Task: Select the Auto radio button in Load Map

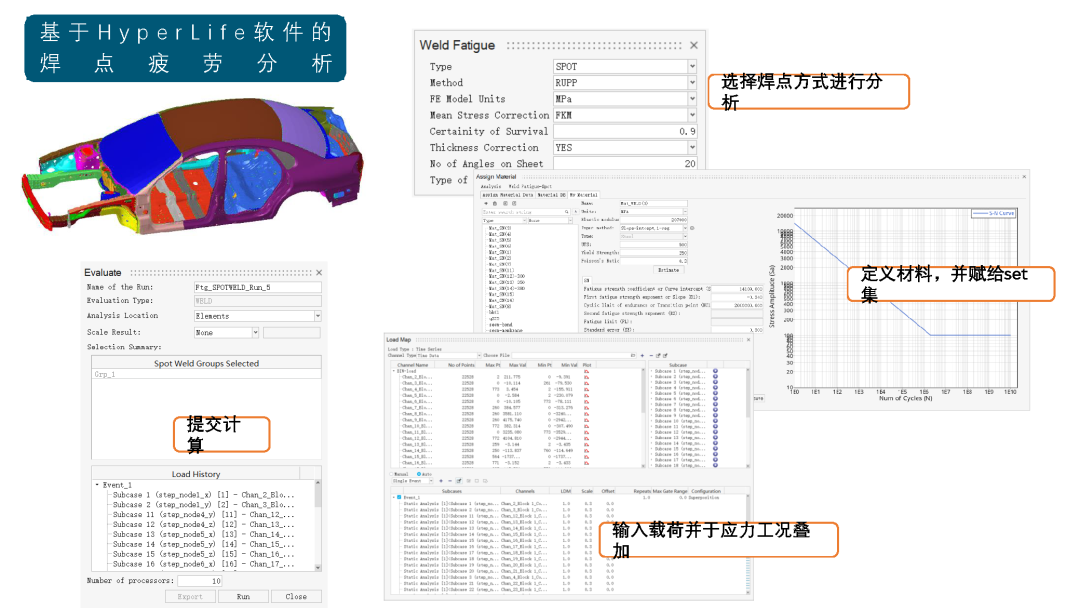Action: [x=419, y=474]
